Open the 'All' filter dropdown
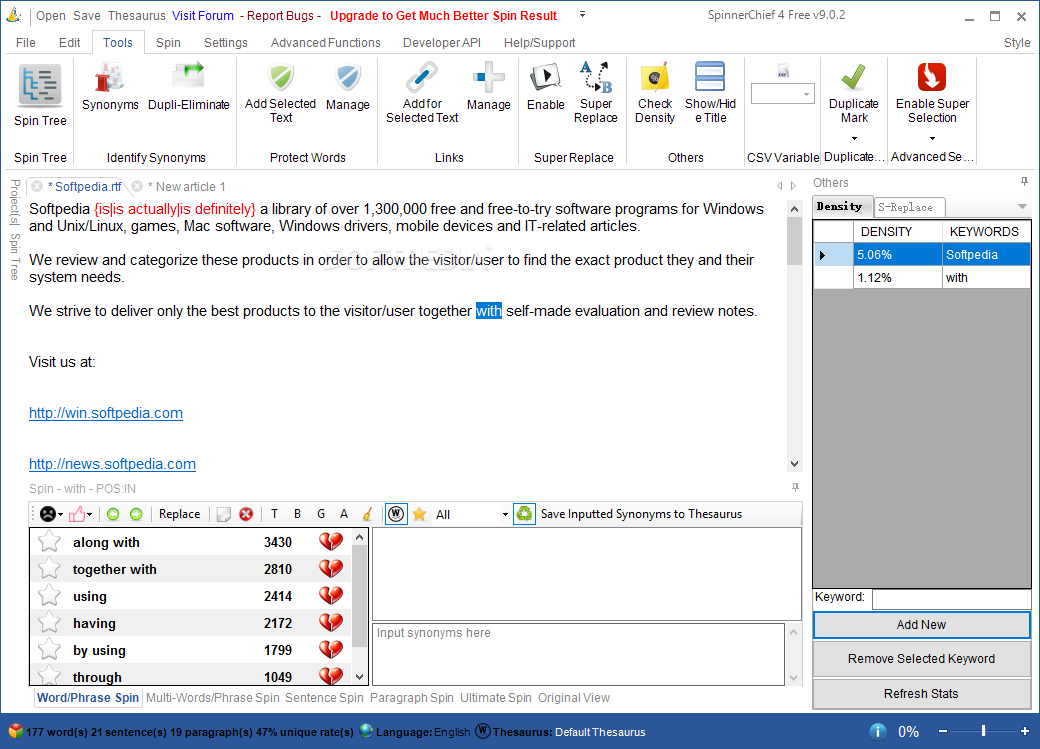1040x749 pixels. [505, 515]
